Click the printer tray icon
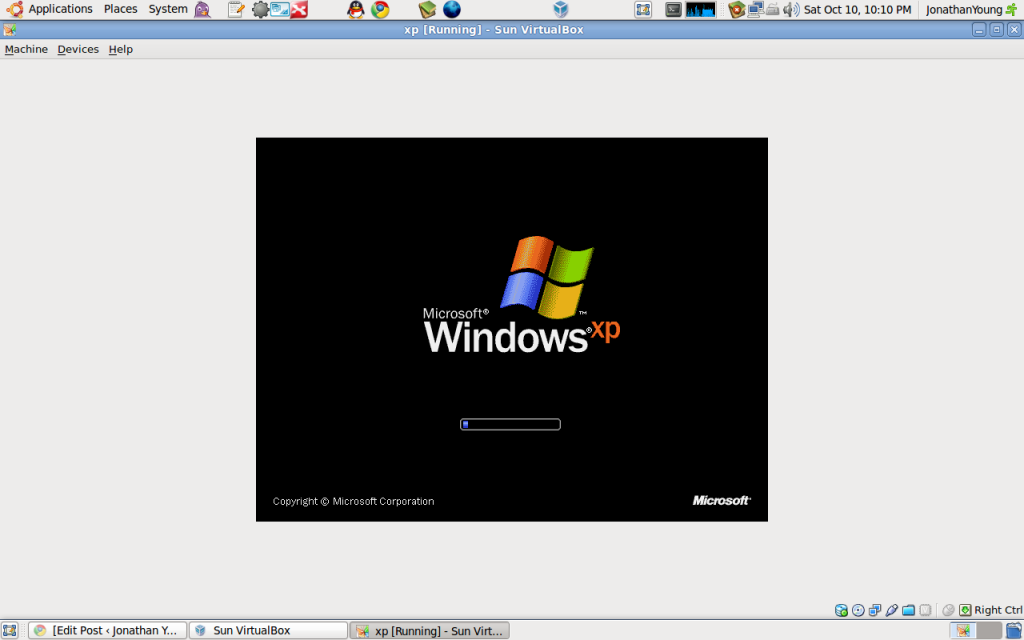 [773, 9]
